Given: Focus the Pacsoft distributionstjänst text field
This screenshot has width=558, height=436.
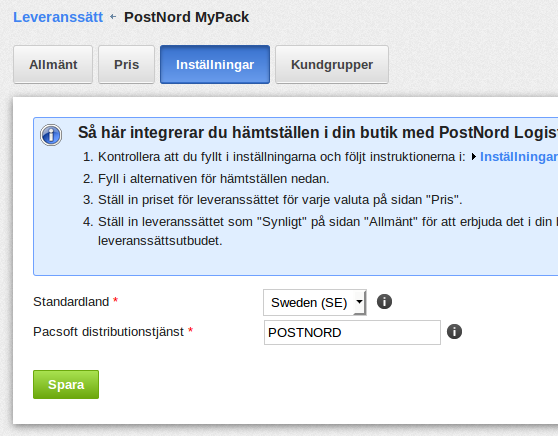Looking at the screenshot, I should 352,332.
